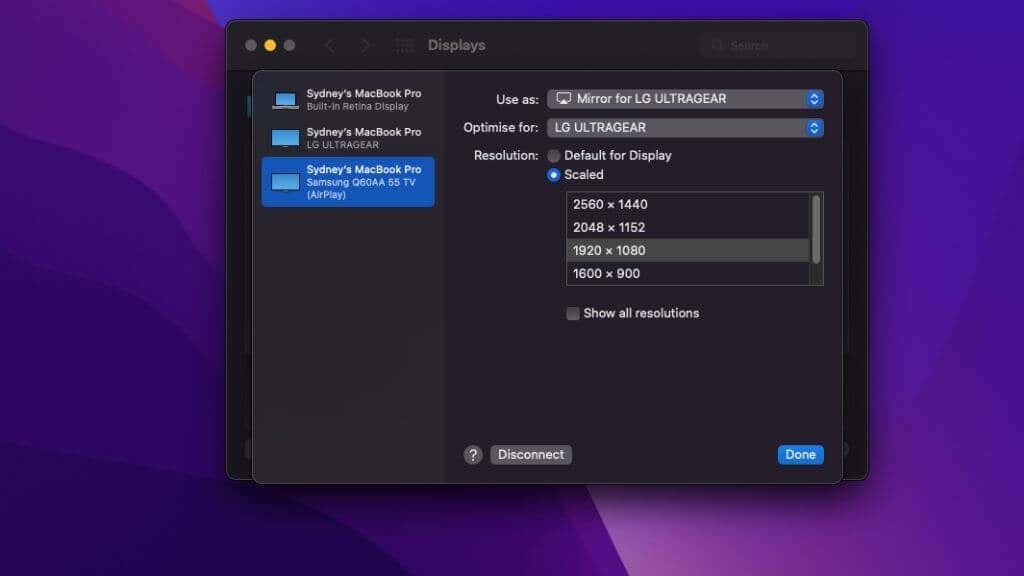This screenshot has height=576, width=1024.
Task: Click the search magnifier icon
Action: tap(717, 45)
